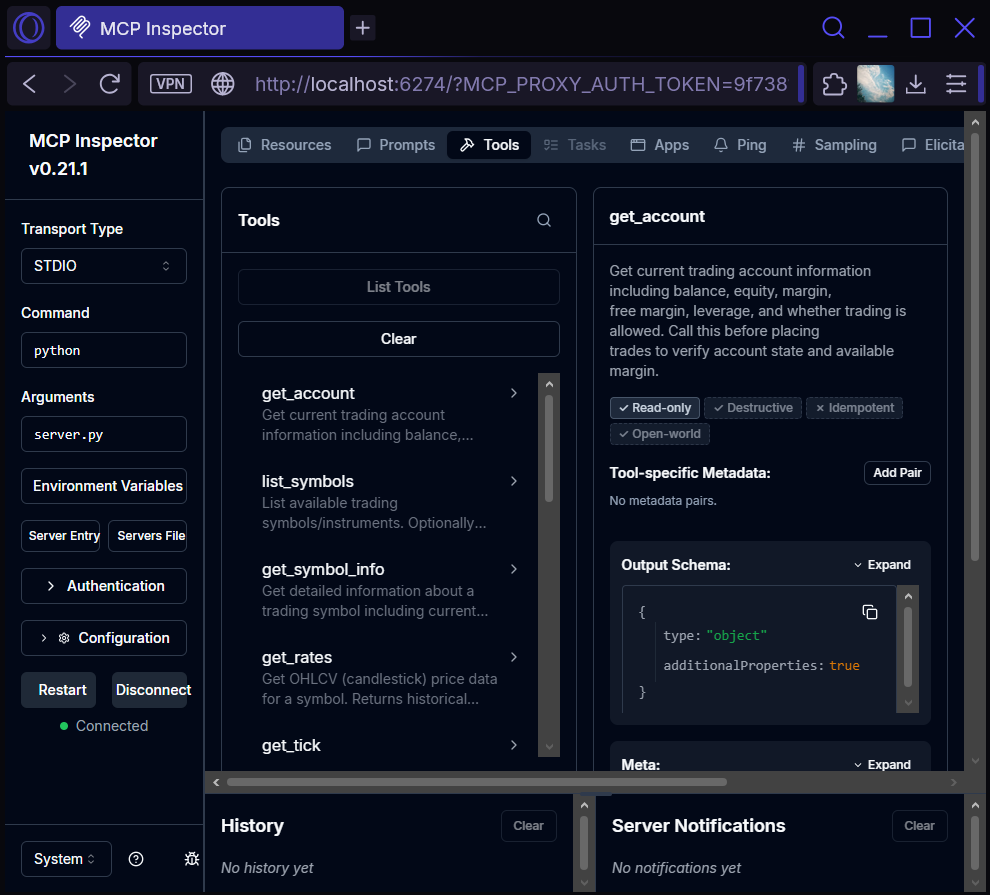990x895 pixels.
Task: Click the VPN badge in the address bar
Action: pyautogui.click(x=170, y=84)
